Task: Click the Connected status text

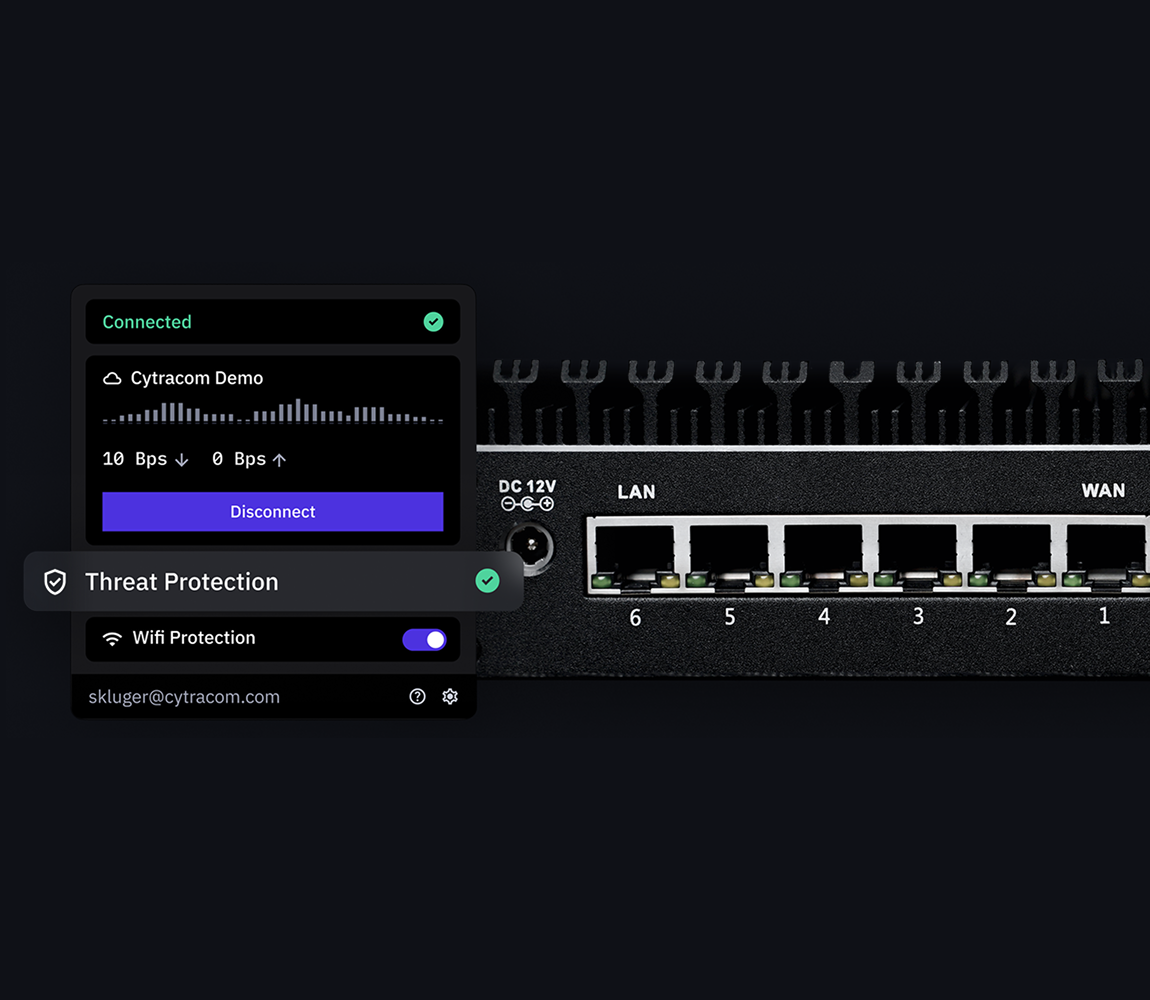Action: pos(147,321)
